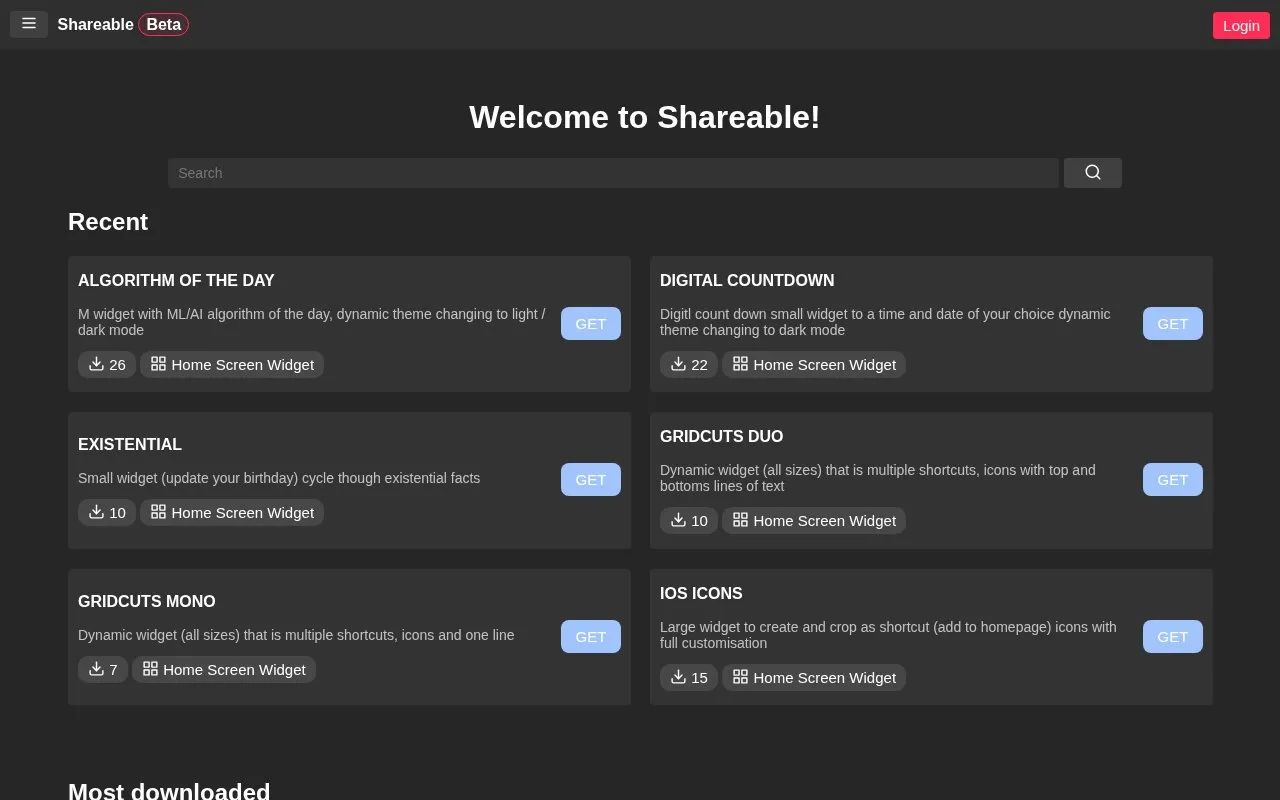Open the hamburger menu
The image size is (1280, 800).
coord(29,24)
